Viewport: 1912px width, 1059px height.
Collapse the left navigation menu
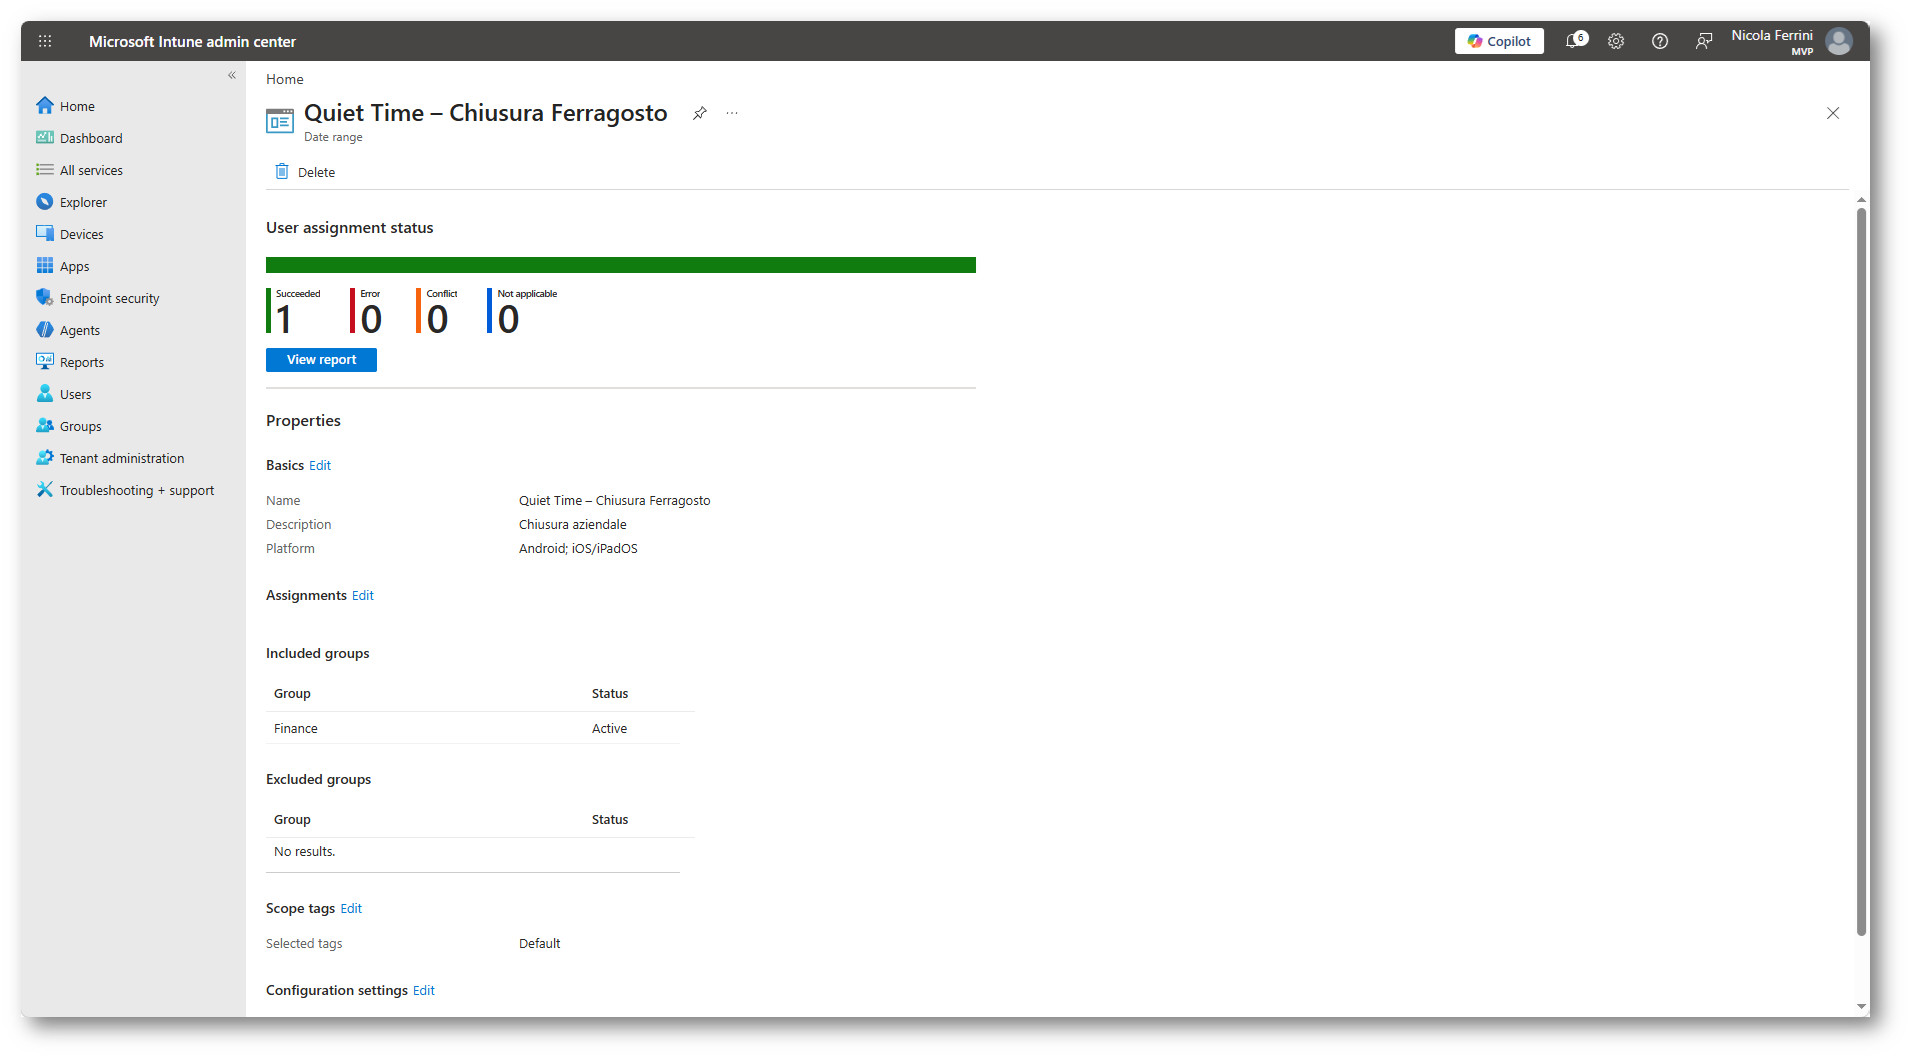[x=232, y=75]
